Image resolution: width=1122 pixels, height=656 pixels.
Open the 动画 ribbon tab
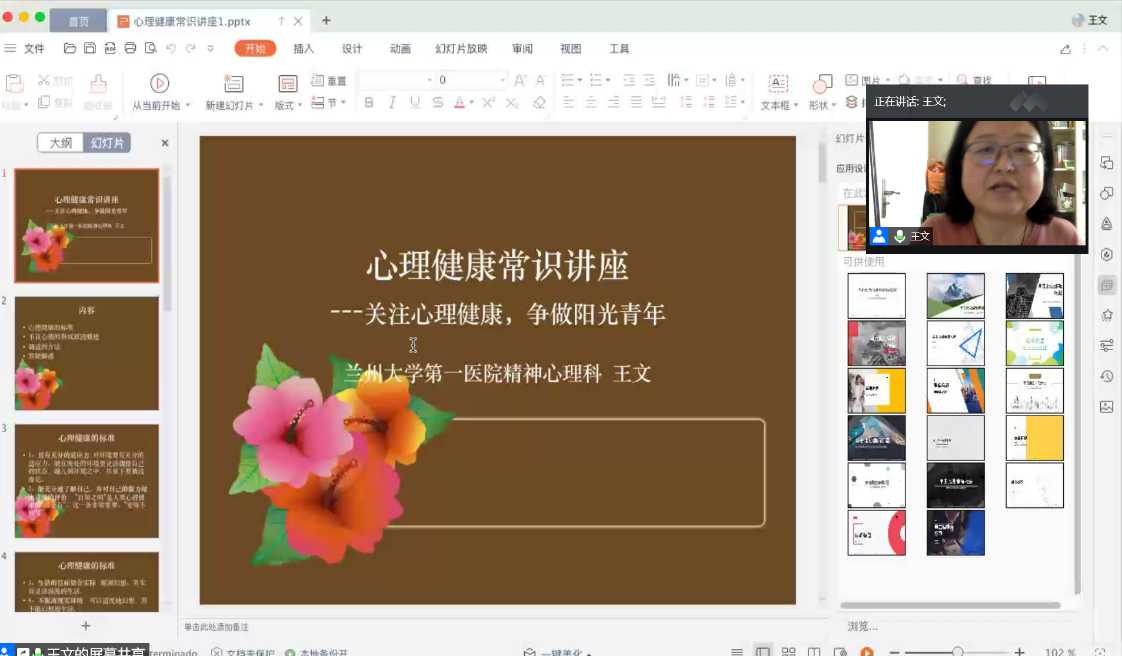coord(400,48)
